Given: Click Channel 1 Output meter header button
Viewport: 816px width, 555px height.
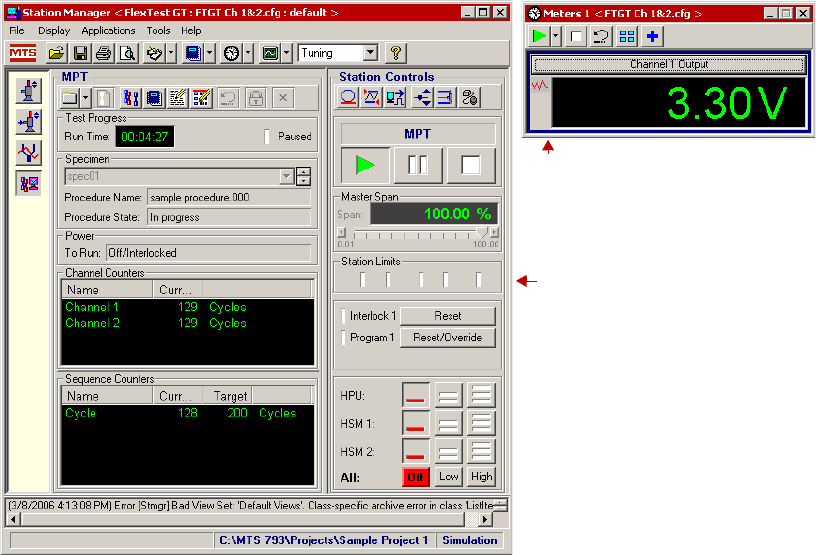Looking at the screenshot, I should (669, 65).
